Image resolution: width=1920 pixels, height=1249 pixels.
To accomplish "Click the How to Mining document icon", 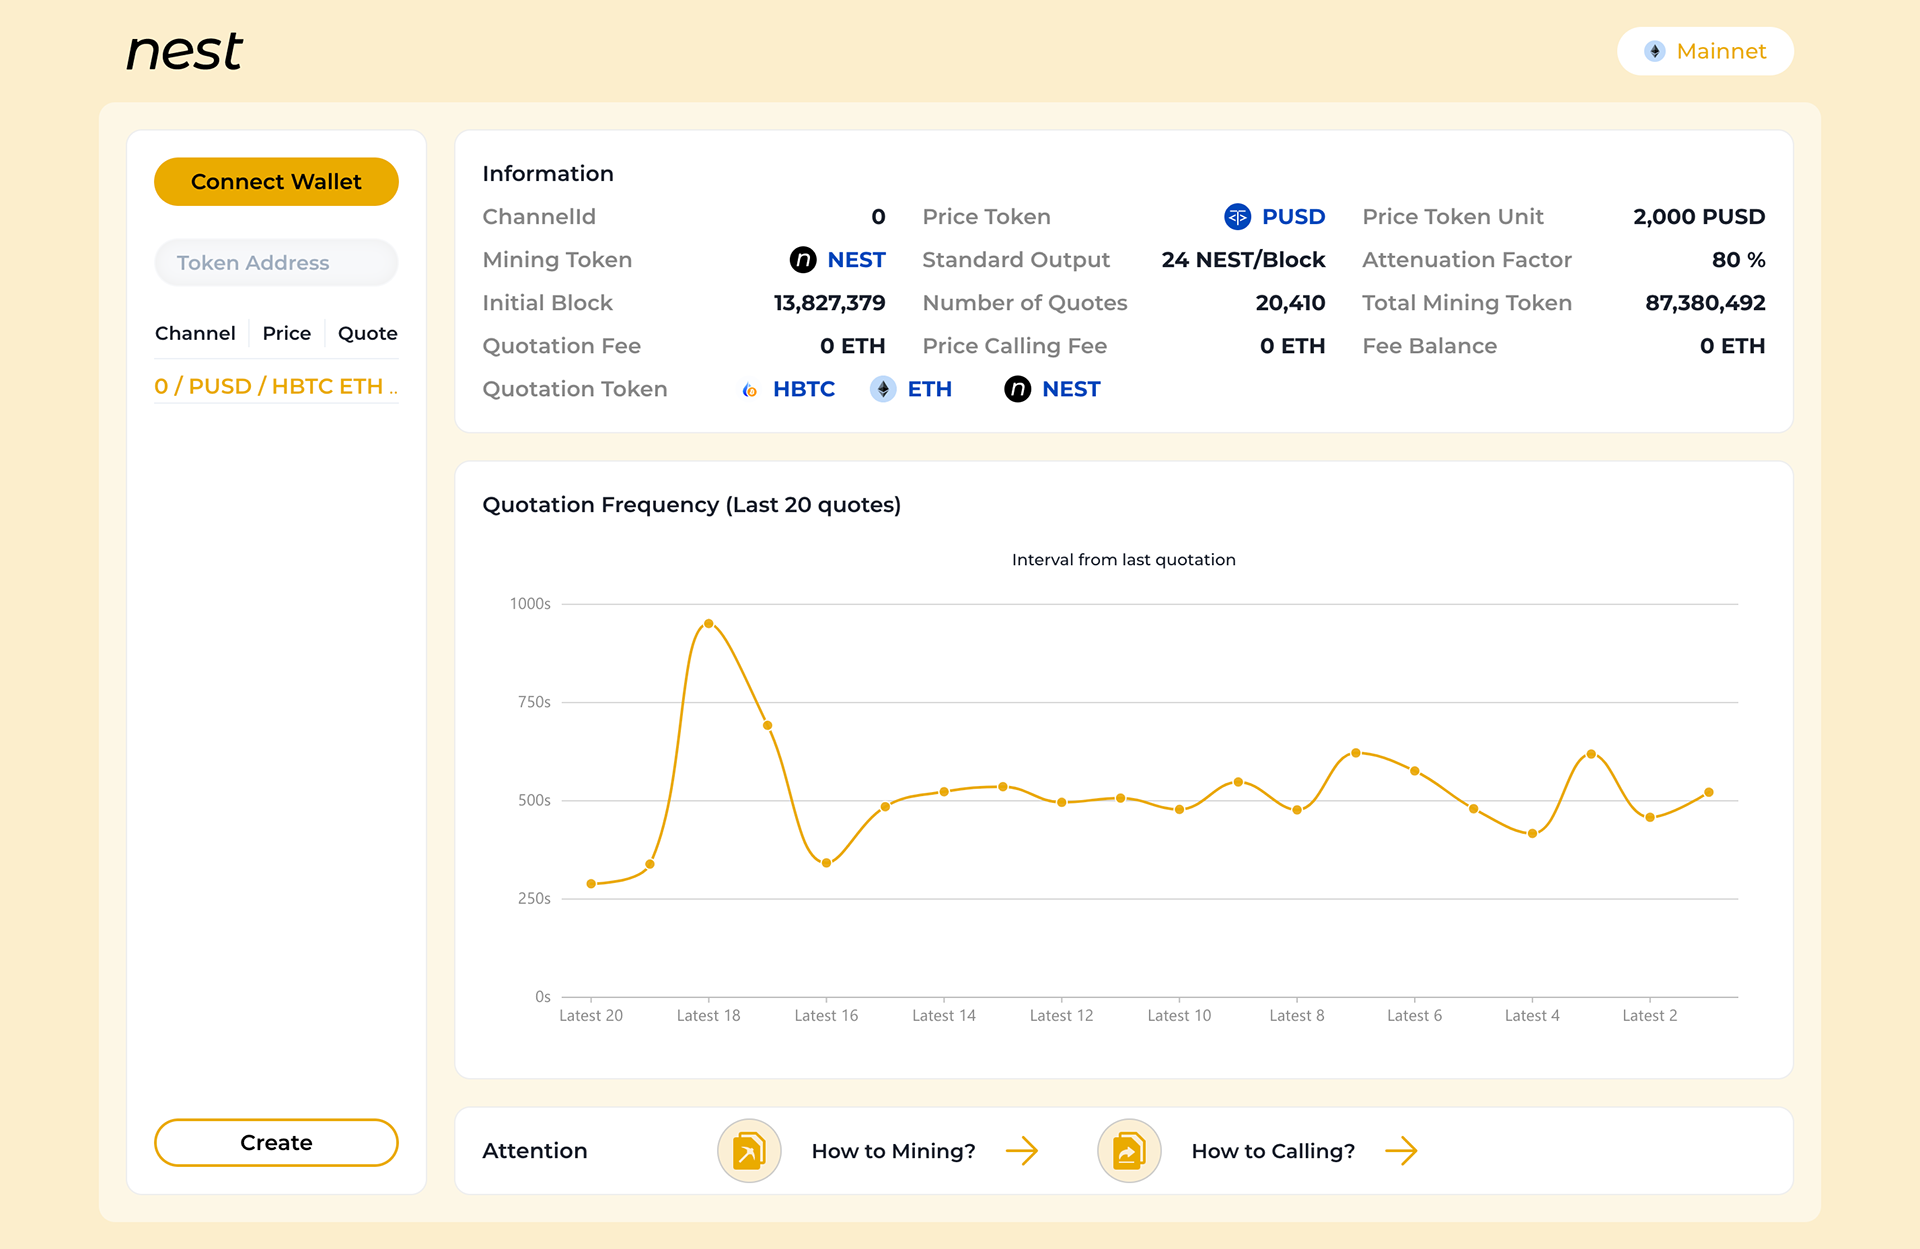I will (749, 1151).
